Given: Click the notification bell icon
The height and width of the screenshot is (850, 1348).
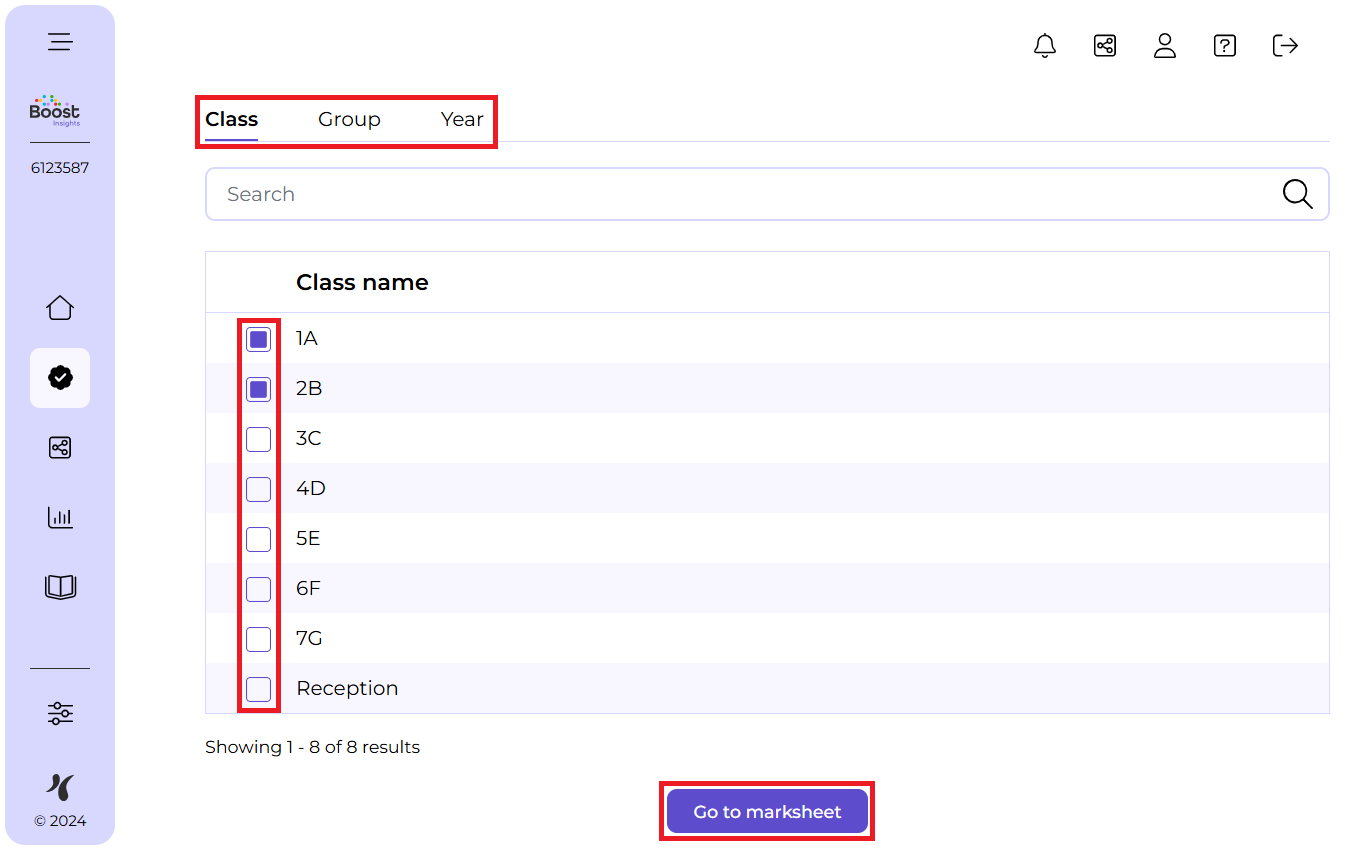Looking at the screenshot, I should [1045, 45].
